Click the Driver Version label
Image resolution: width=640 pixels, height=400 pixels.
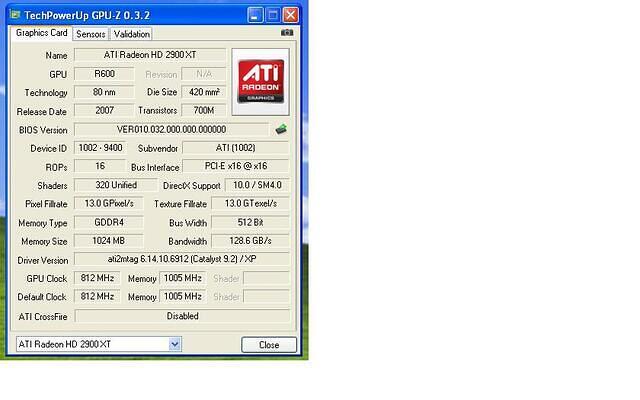pyautogui.click(x=43, y=260)
